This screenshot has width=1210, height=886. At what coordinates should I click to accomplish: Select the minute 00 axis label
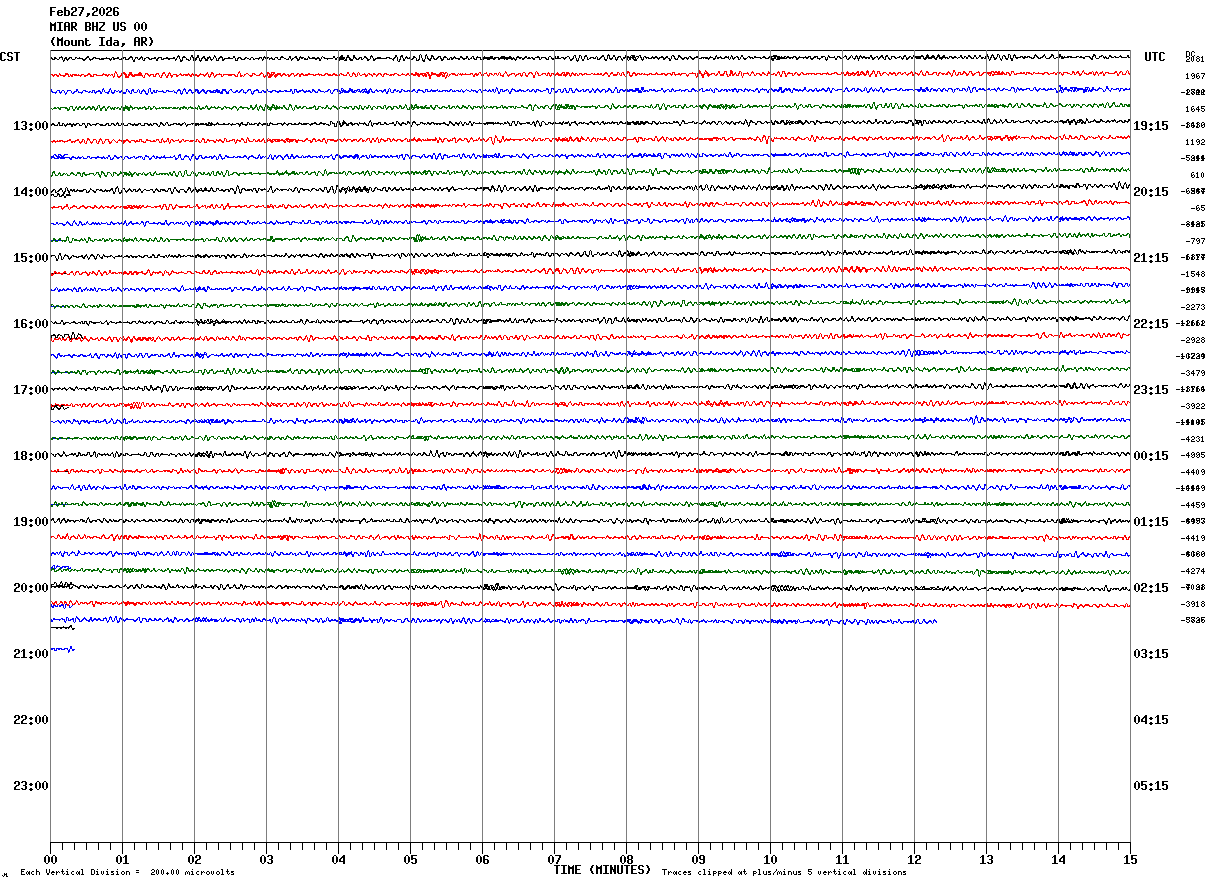pyautogui.click(x=50, y=859)
